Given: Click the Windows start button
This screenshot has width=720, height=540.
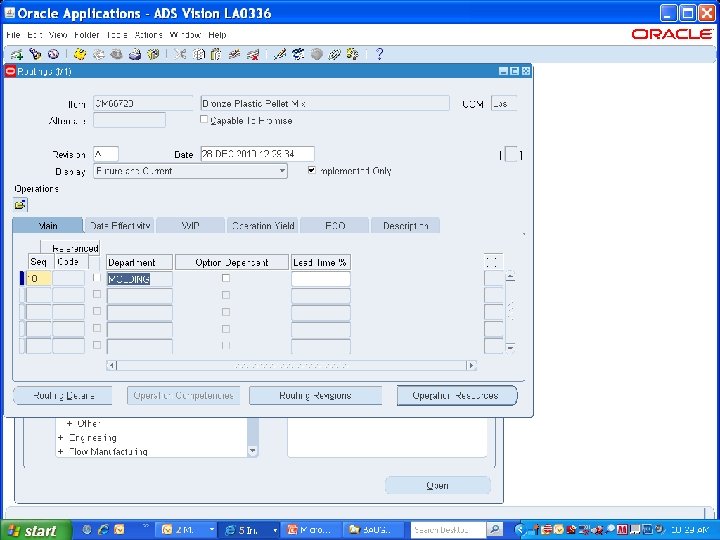Looking at the screenshot, I should pyautogui.click(x=36, y=530).
